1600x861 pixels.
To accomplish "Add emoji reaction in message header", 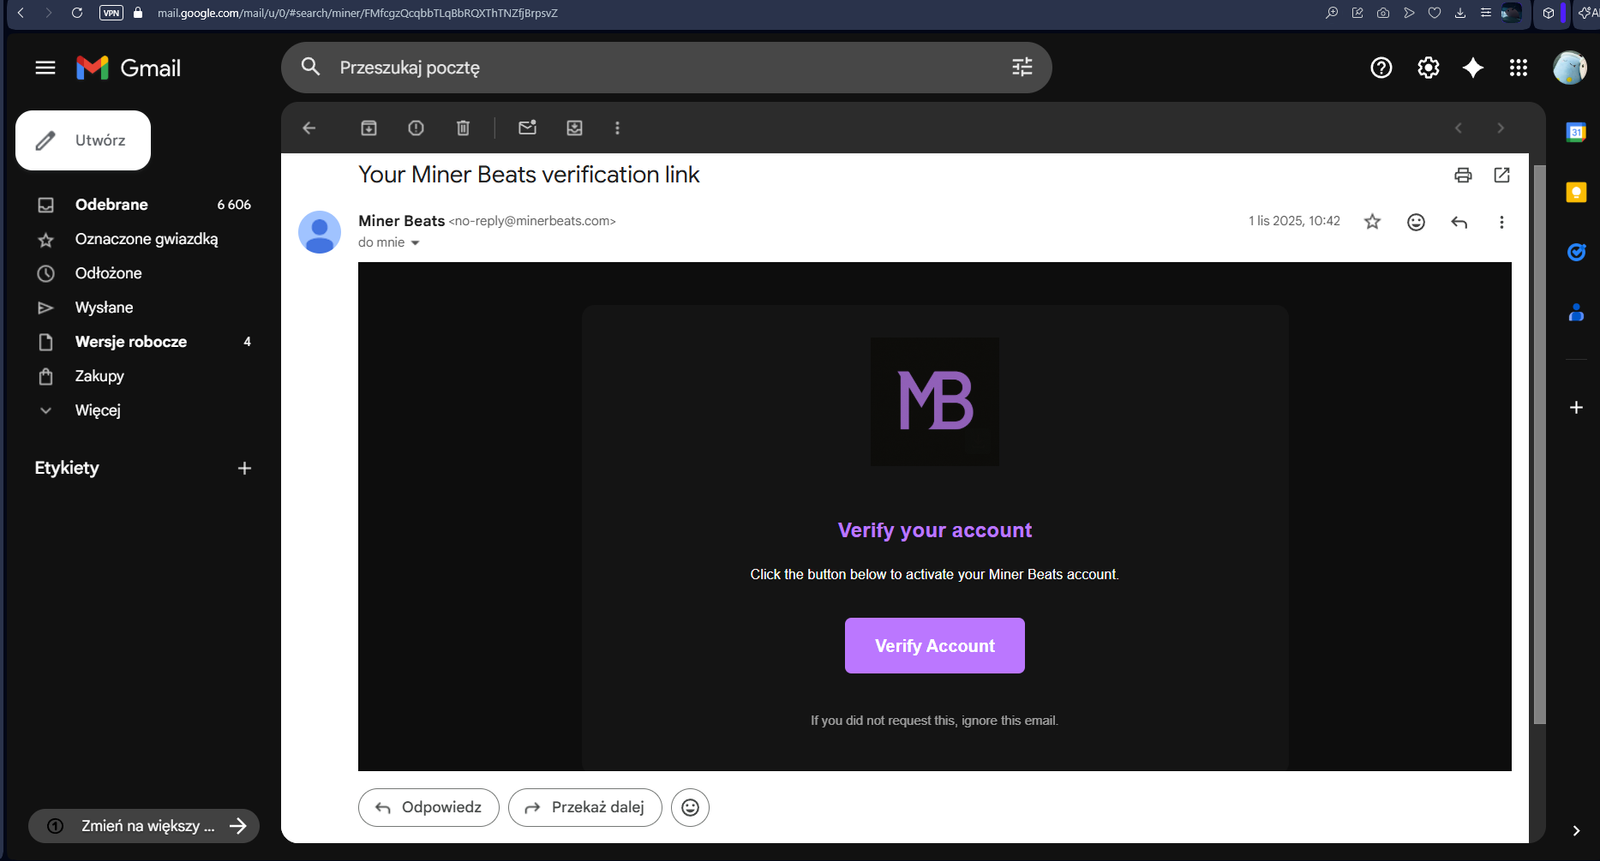I will coord(1415,222).
